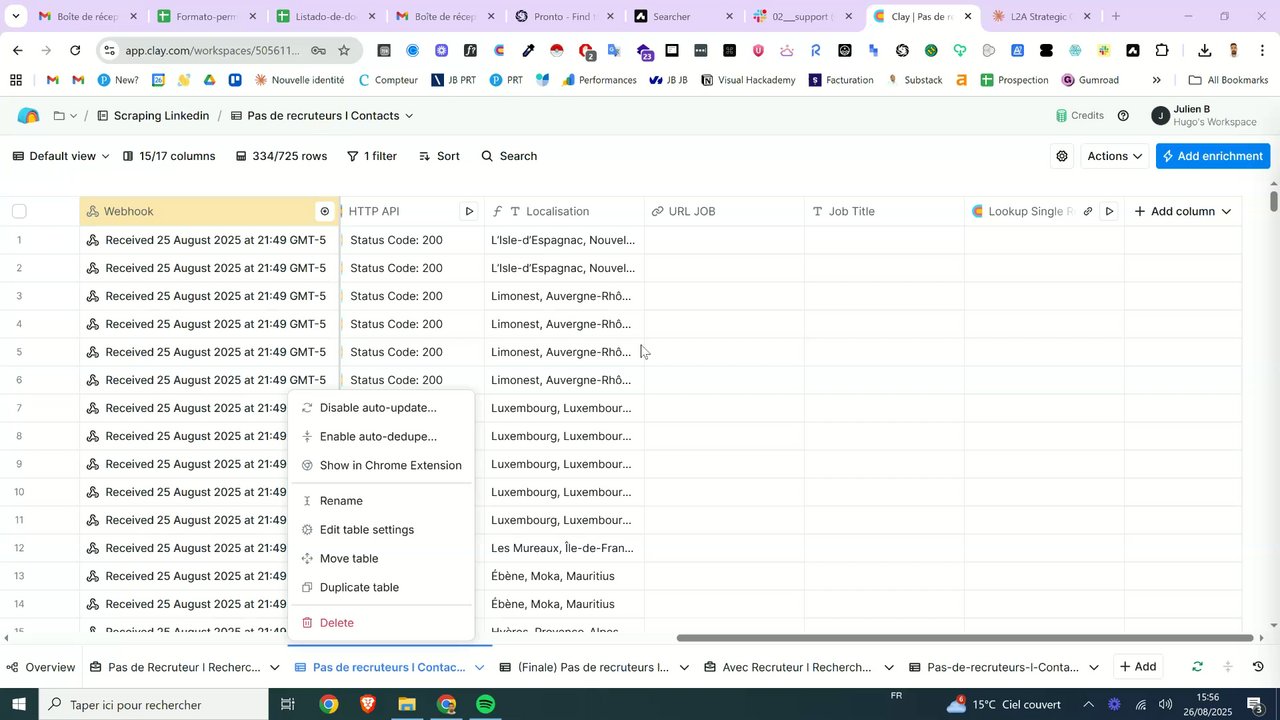Image resolution: width=1280 pixels, height=720 pixels.
Task: Open the Gmail bookmark icon
Action: pos(53,80)
